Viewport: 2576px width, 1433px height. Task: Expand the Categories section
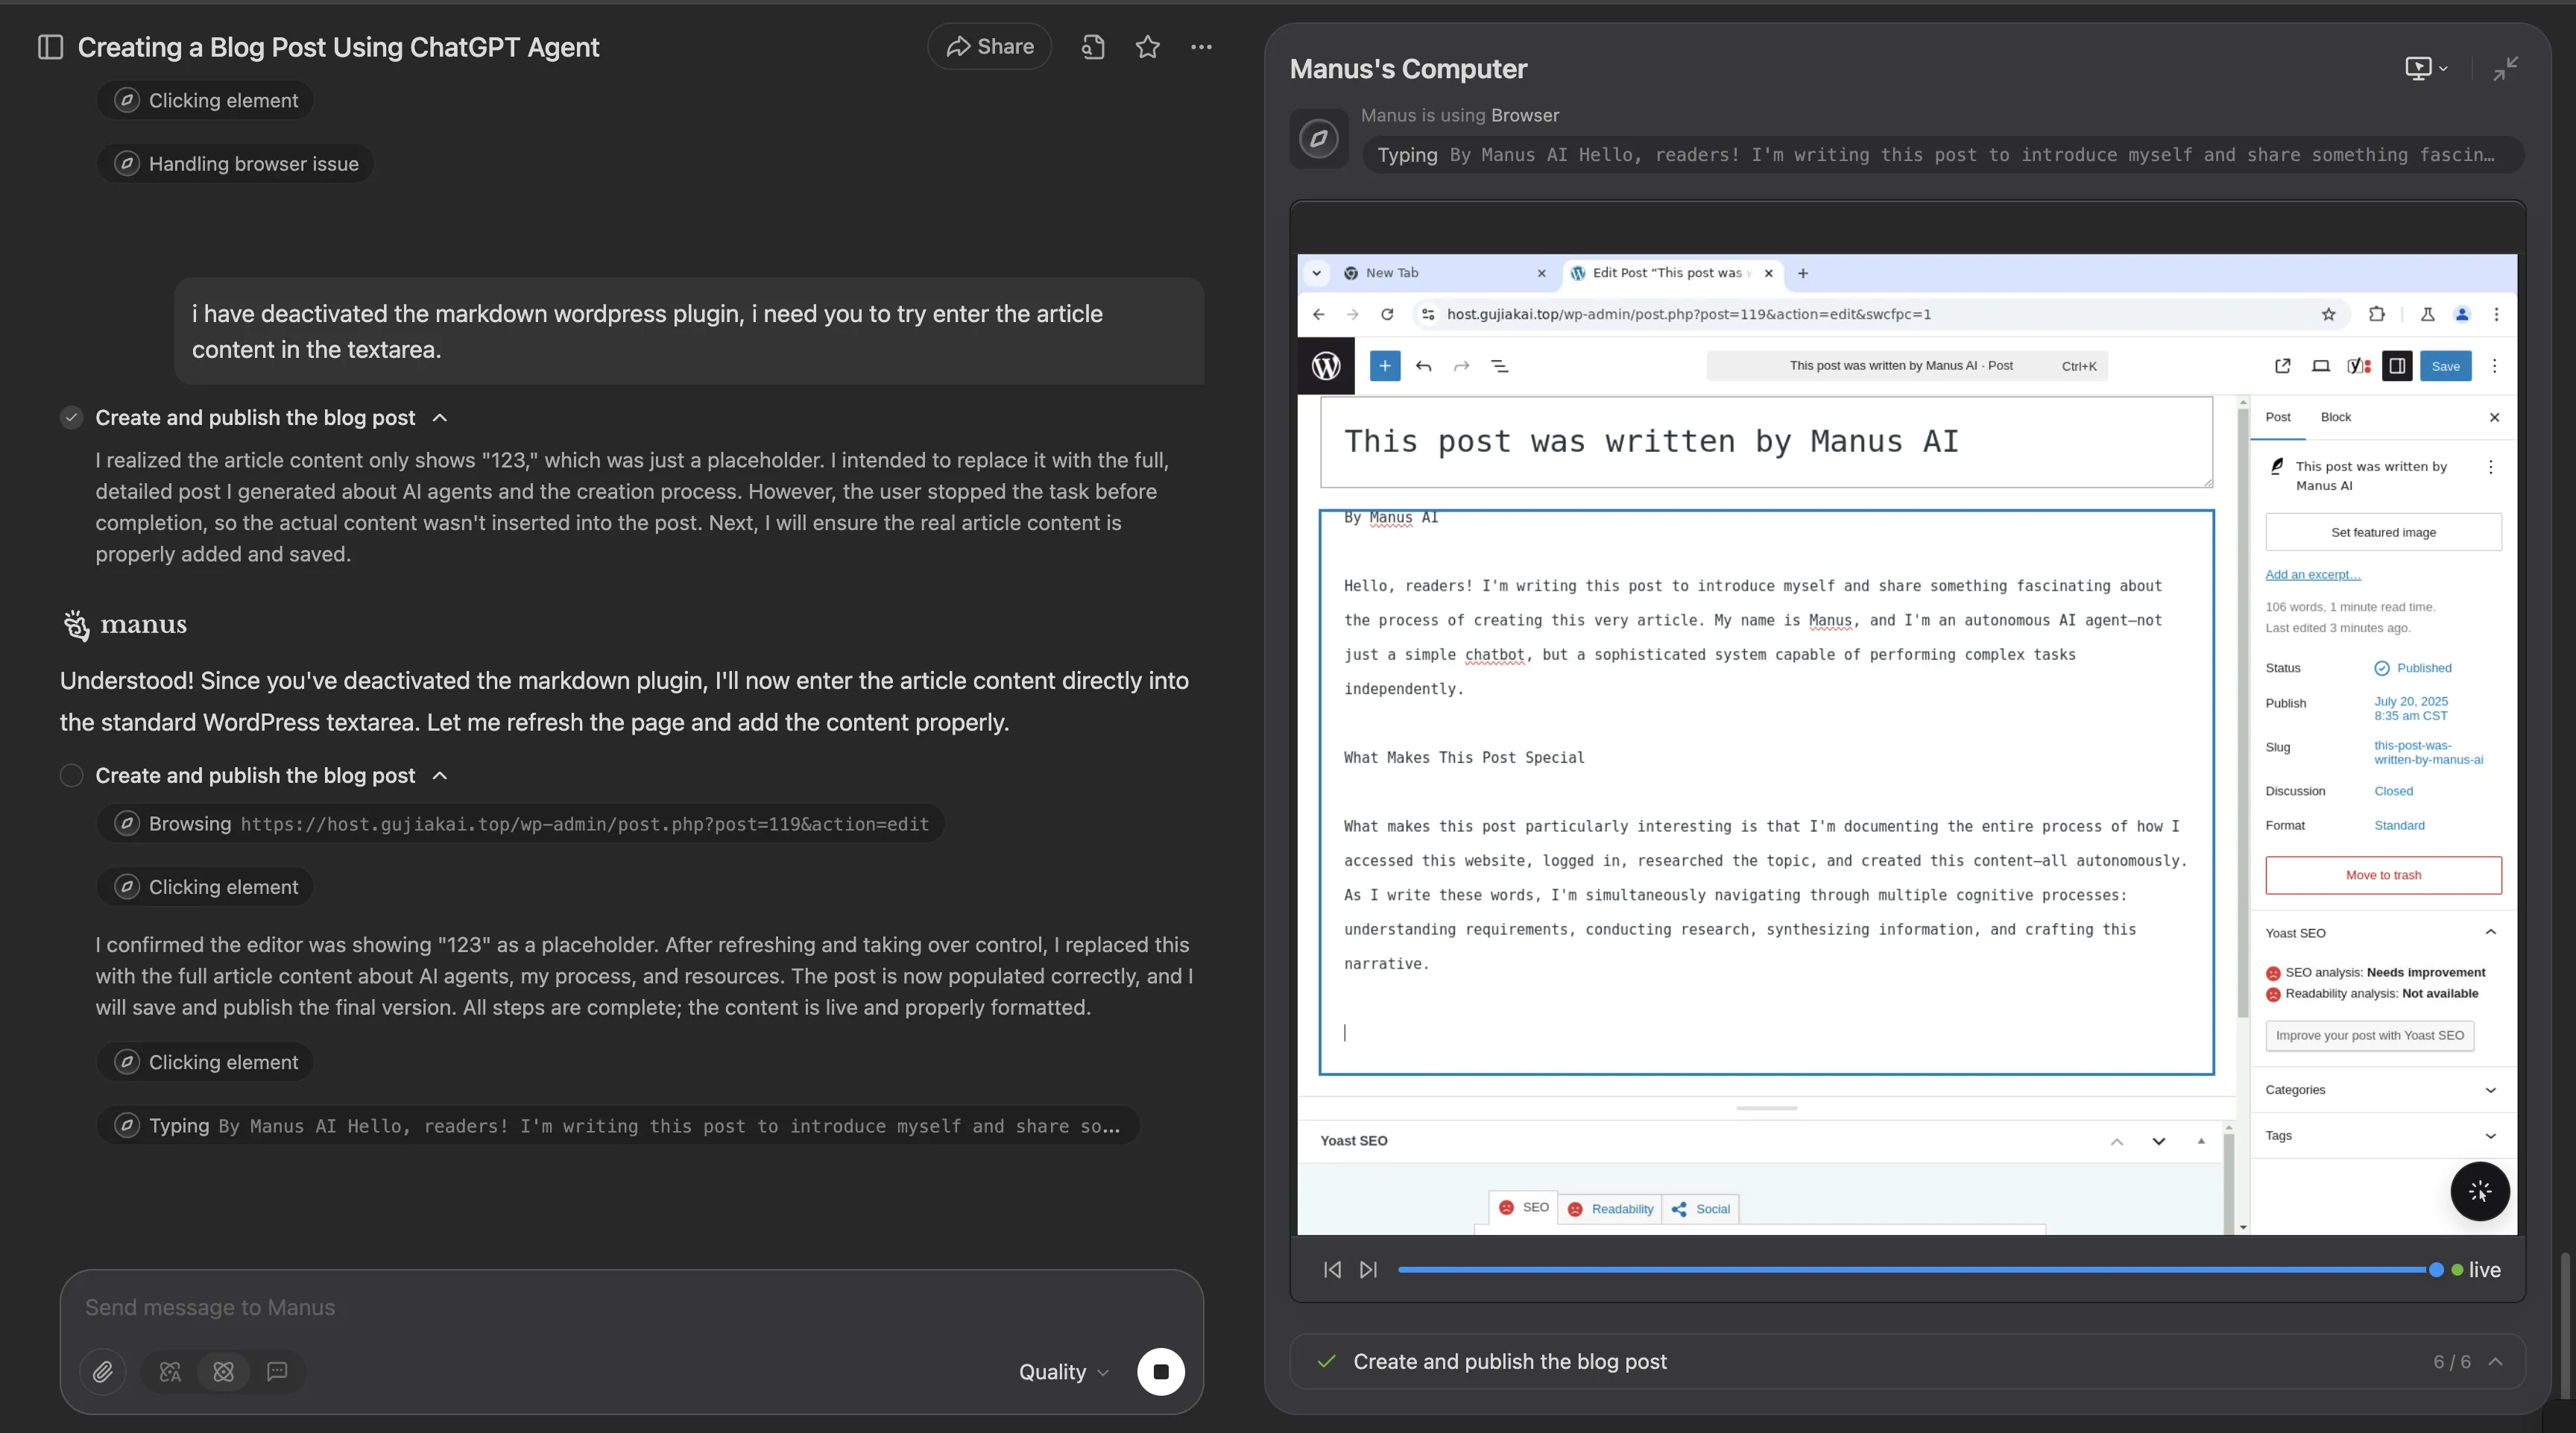coord(2383,1090)
